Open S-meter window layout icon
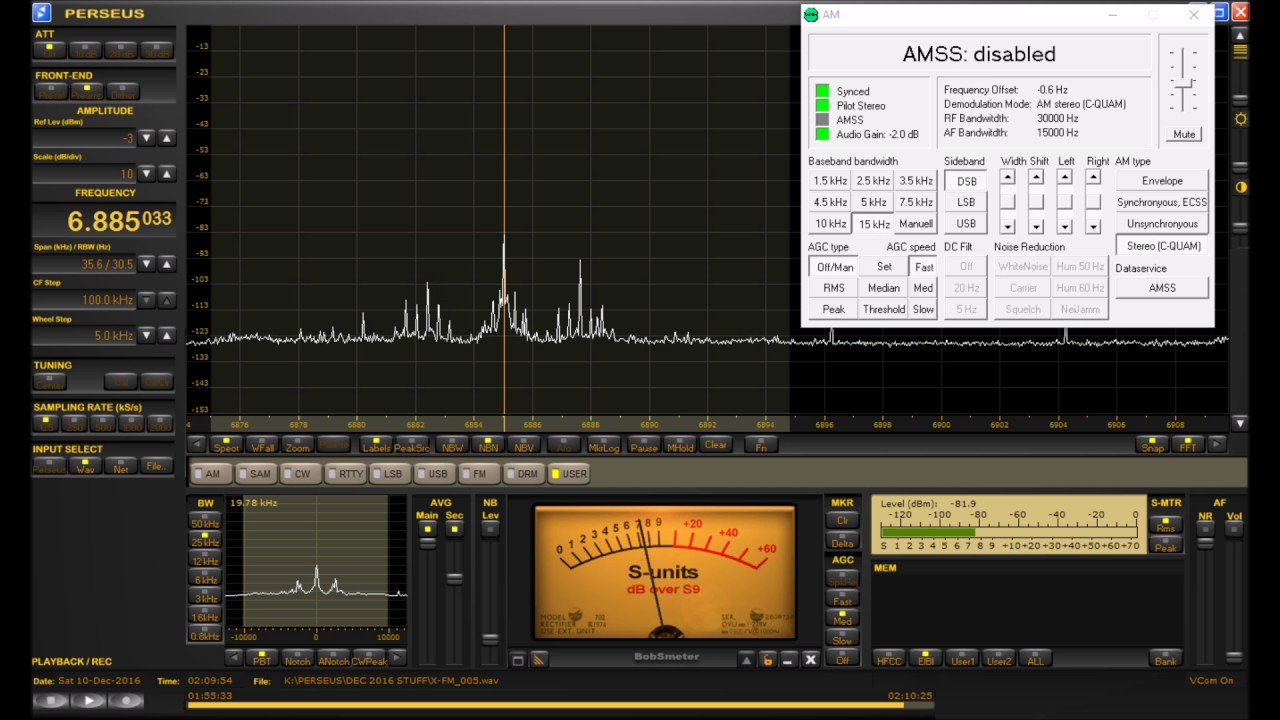The image size is (1280, 720). (518, 660)
